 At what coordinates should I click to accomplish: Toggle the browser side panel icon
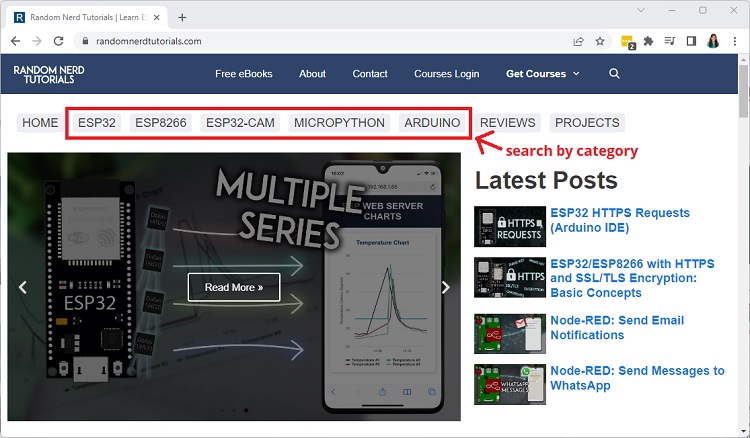click(x=691, y=41)
